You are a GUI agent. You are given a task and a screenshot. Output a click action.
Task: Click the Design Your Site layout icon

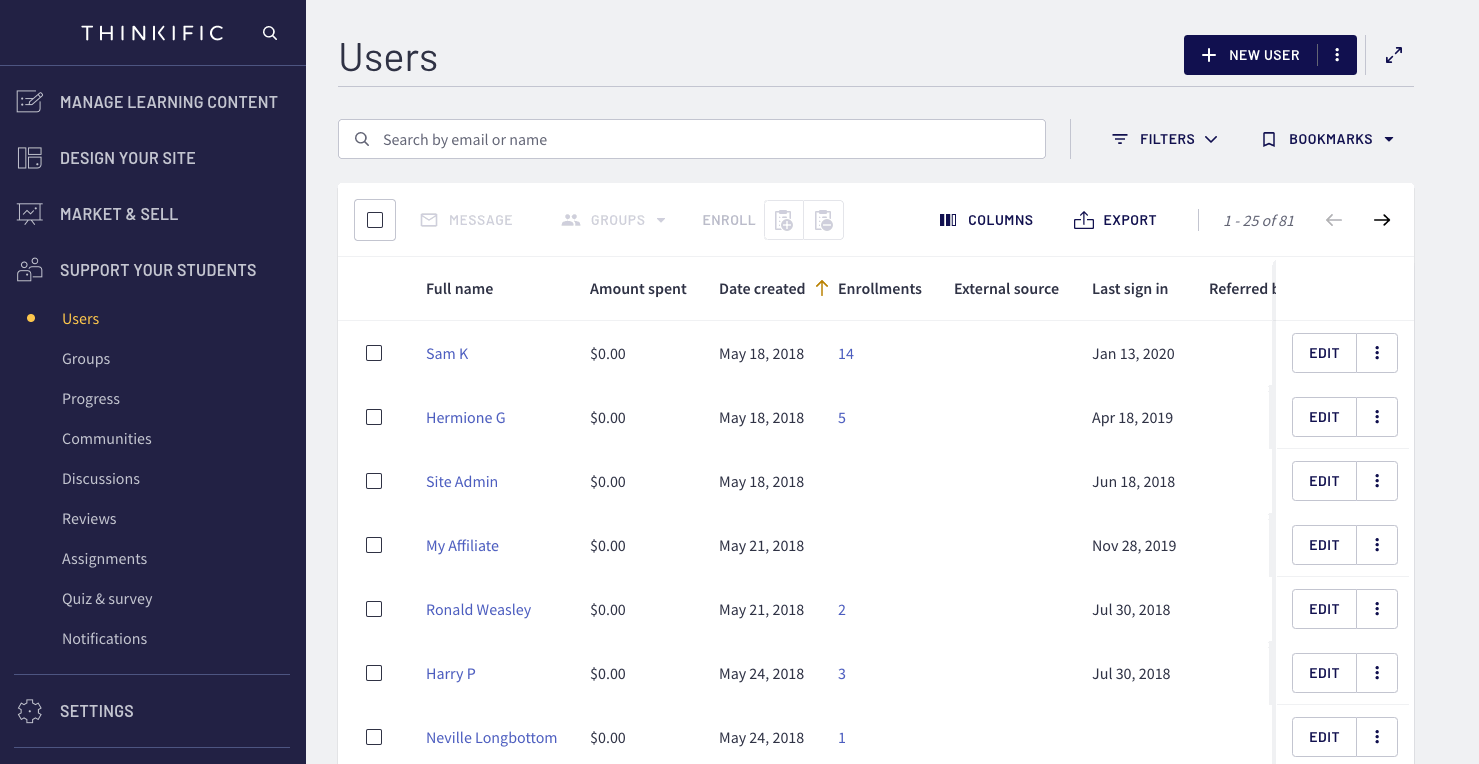(30, 158)
